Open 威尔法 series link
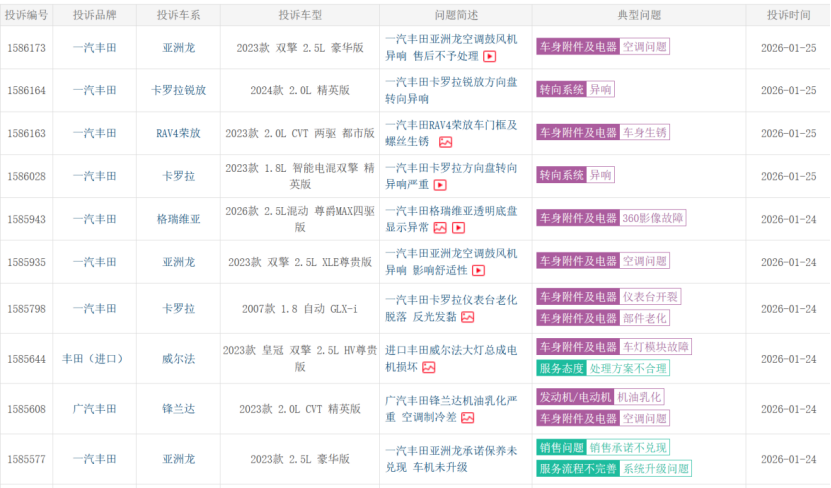The width and height of the screenshot is (831, 488). pos(179,359)
